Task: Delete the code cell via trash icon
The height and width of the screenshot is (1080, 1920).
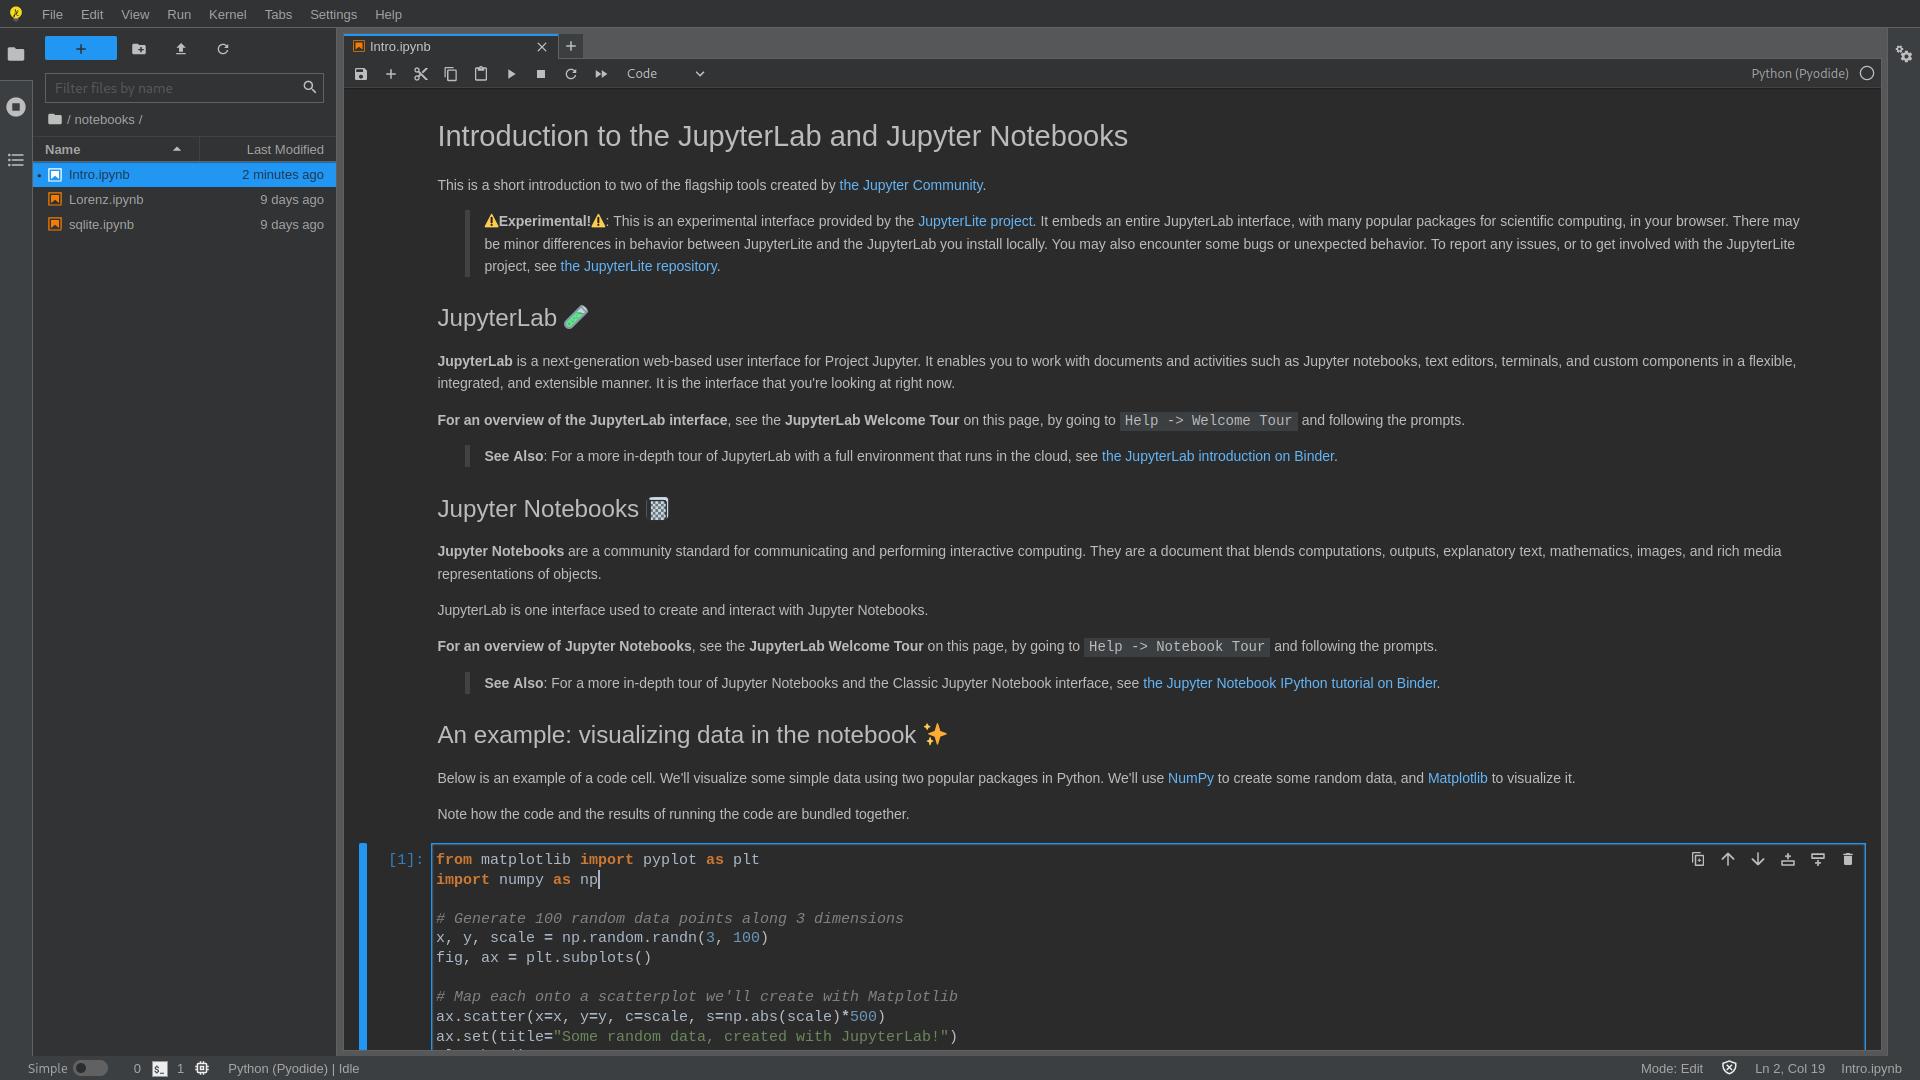Action: [1847, 859]
